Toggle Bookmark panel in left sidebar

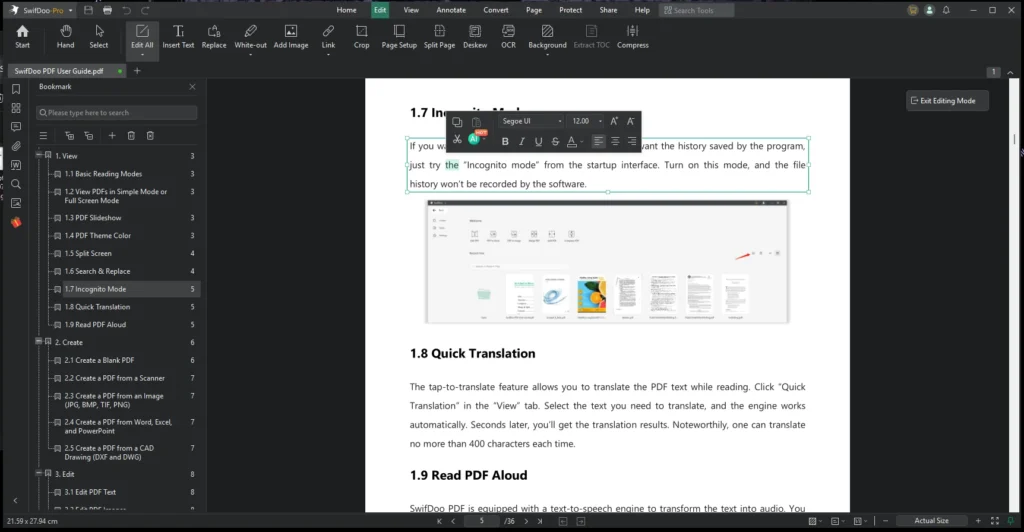pos(16,89)
